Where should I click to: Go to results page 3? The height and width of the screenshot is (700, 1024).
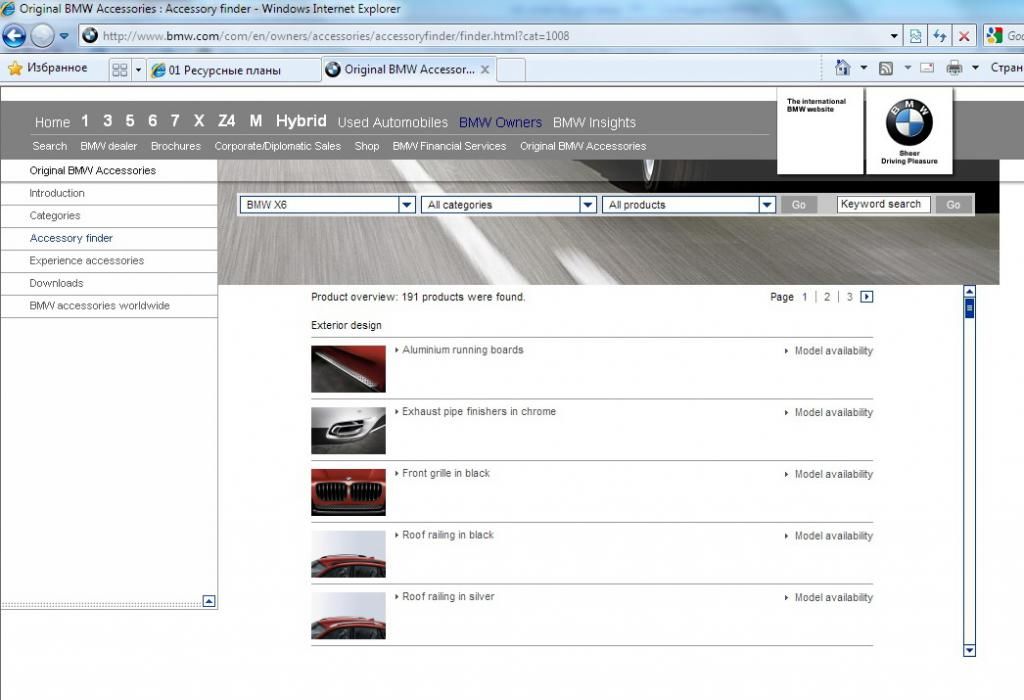[x=850, y=297]
